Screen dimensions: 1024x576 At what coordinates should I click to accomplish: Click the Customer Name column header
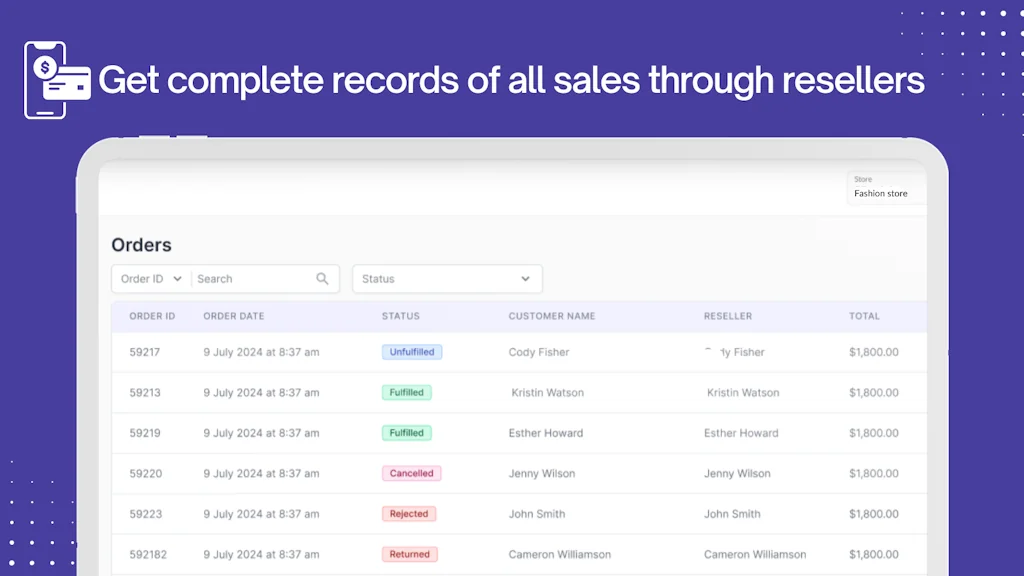[551, 316]
